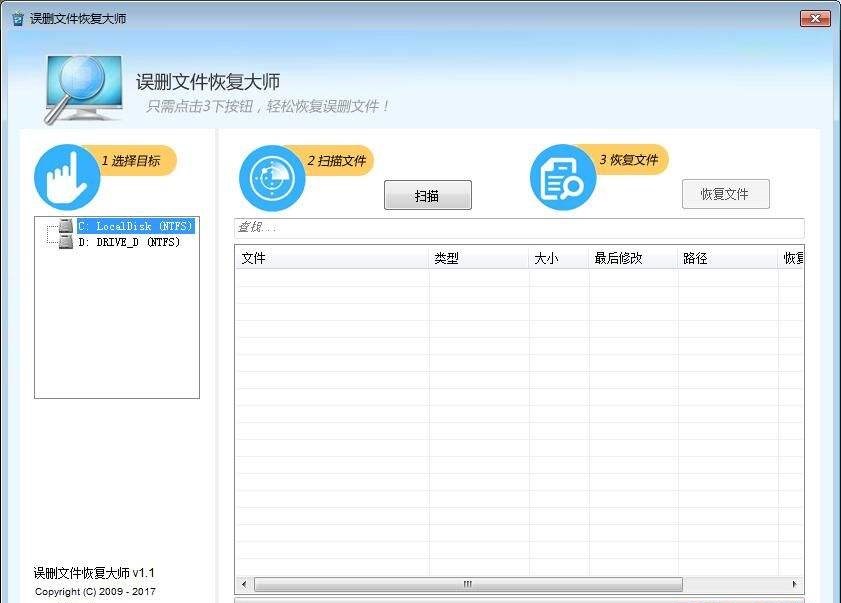Sort by the 最后修改 column header
841x603 pixels.
pos(633,258)
